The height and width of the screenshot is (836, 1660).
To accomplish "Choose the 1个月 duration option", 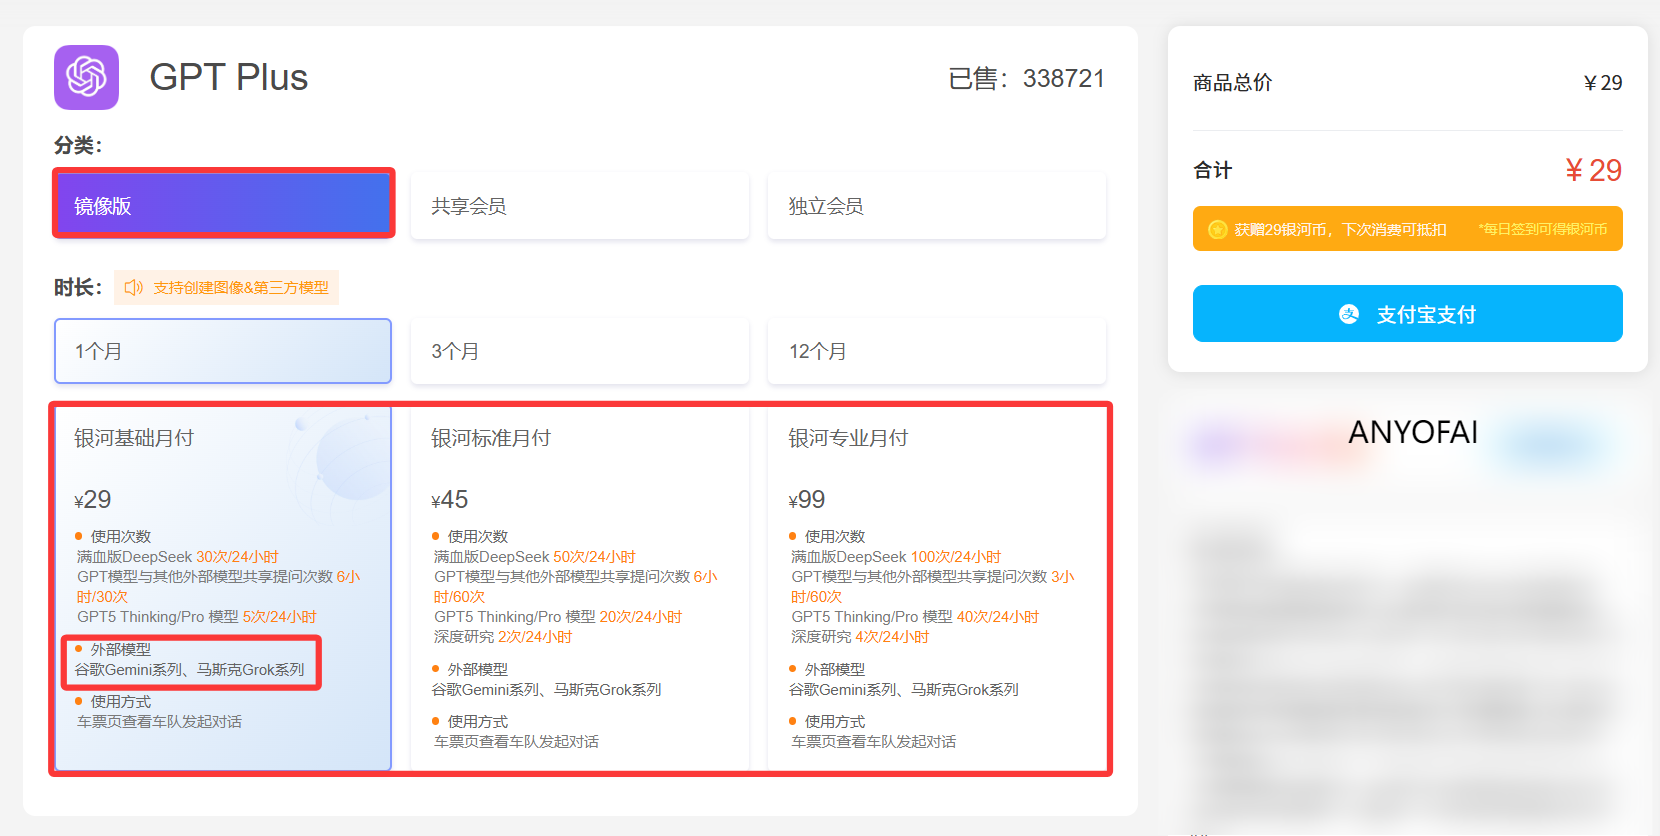I will (223, 351).
